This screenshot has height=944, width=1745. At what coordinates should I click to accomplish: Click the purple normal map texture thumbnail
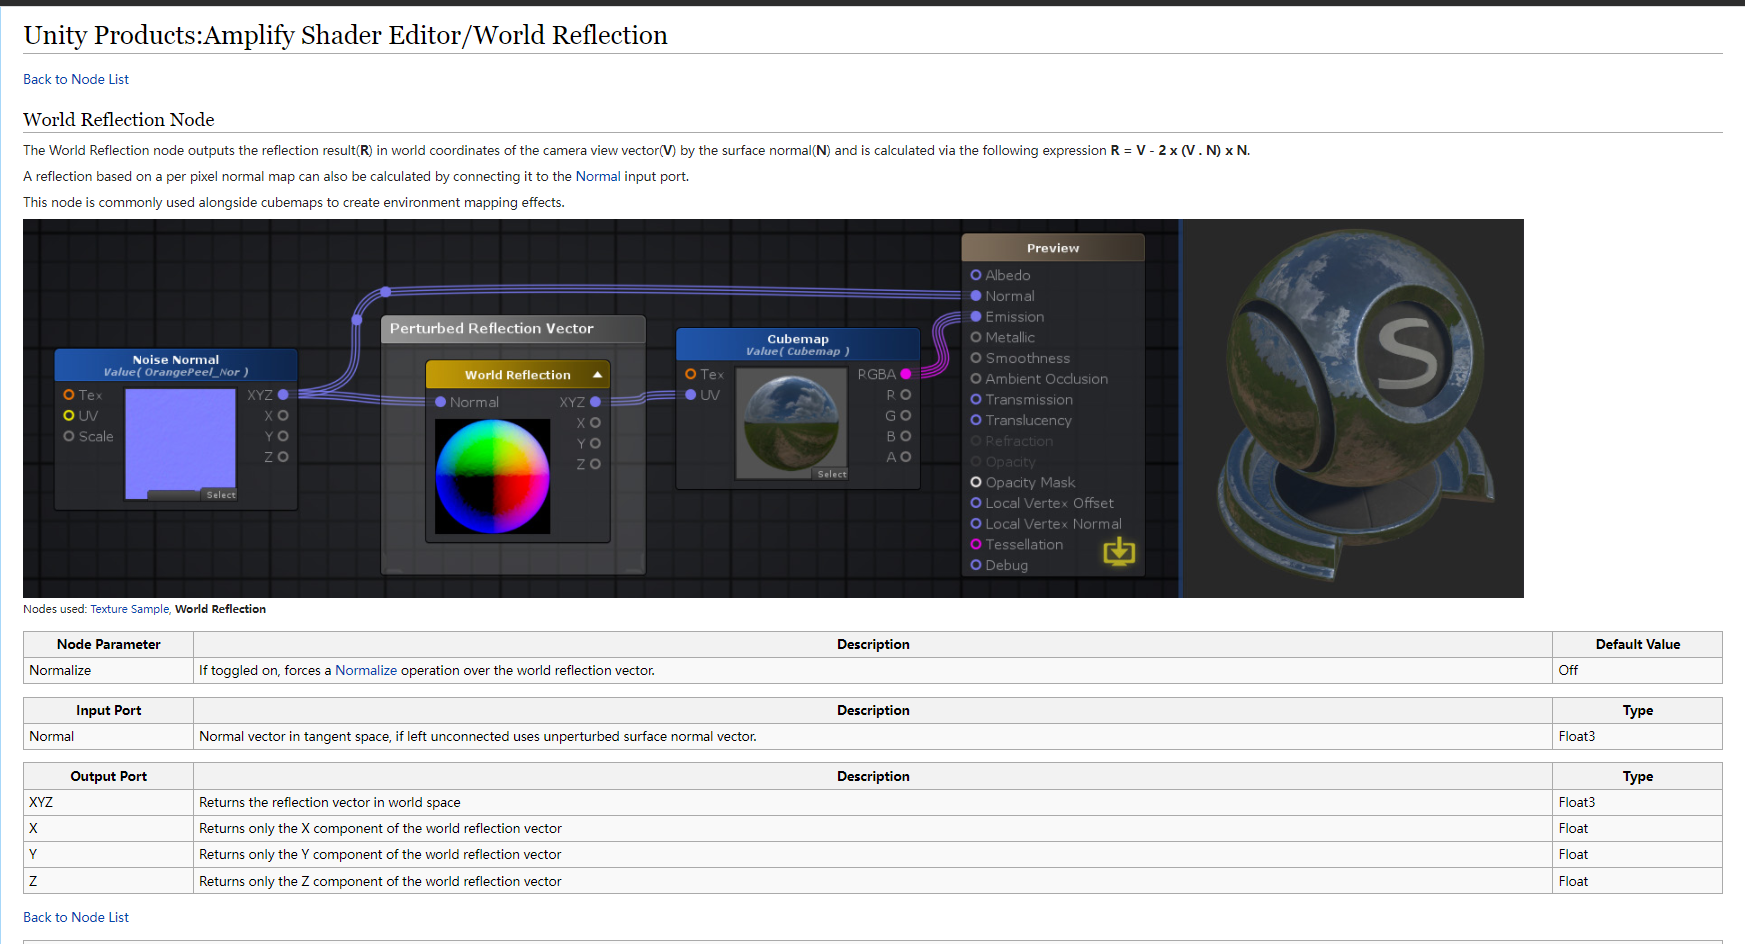pyautogui.click(x=180, y=444)
